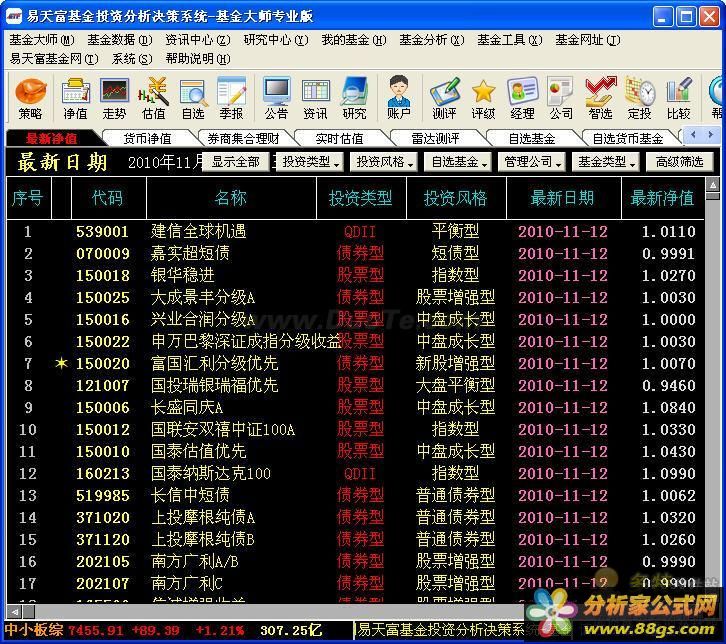The image size is (726, 644).
Task: Open the 定投 scheduled investment icon
Action: click(x=639, y=97)
